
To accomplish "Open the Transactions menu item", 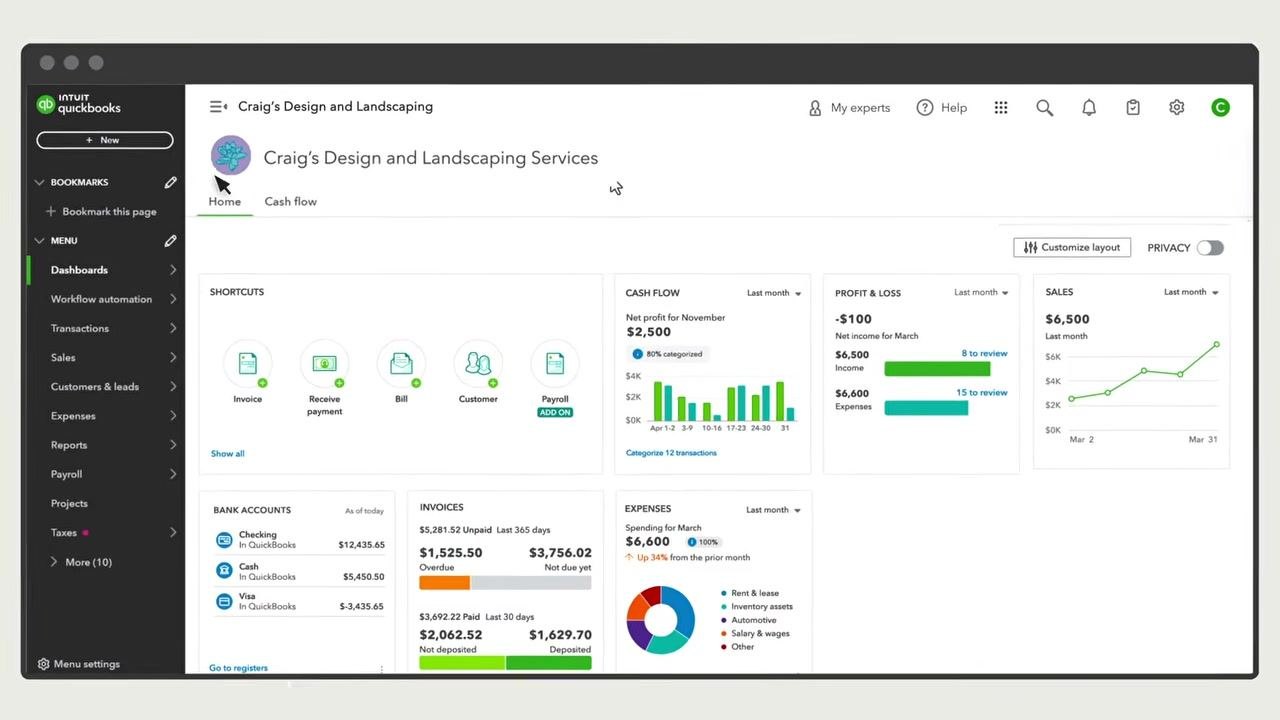I will tap(106, 328).
